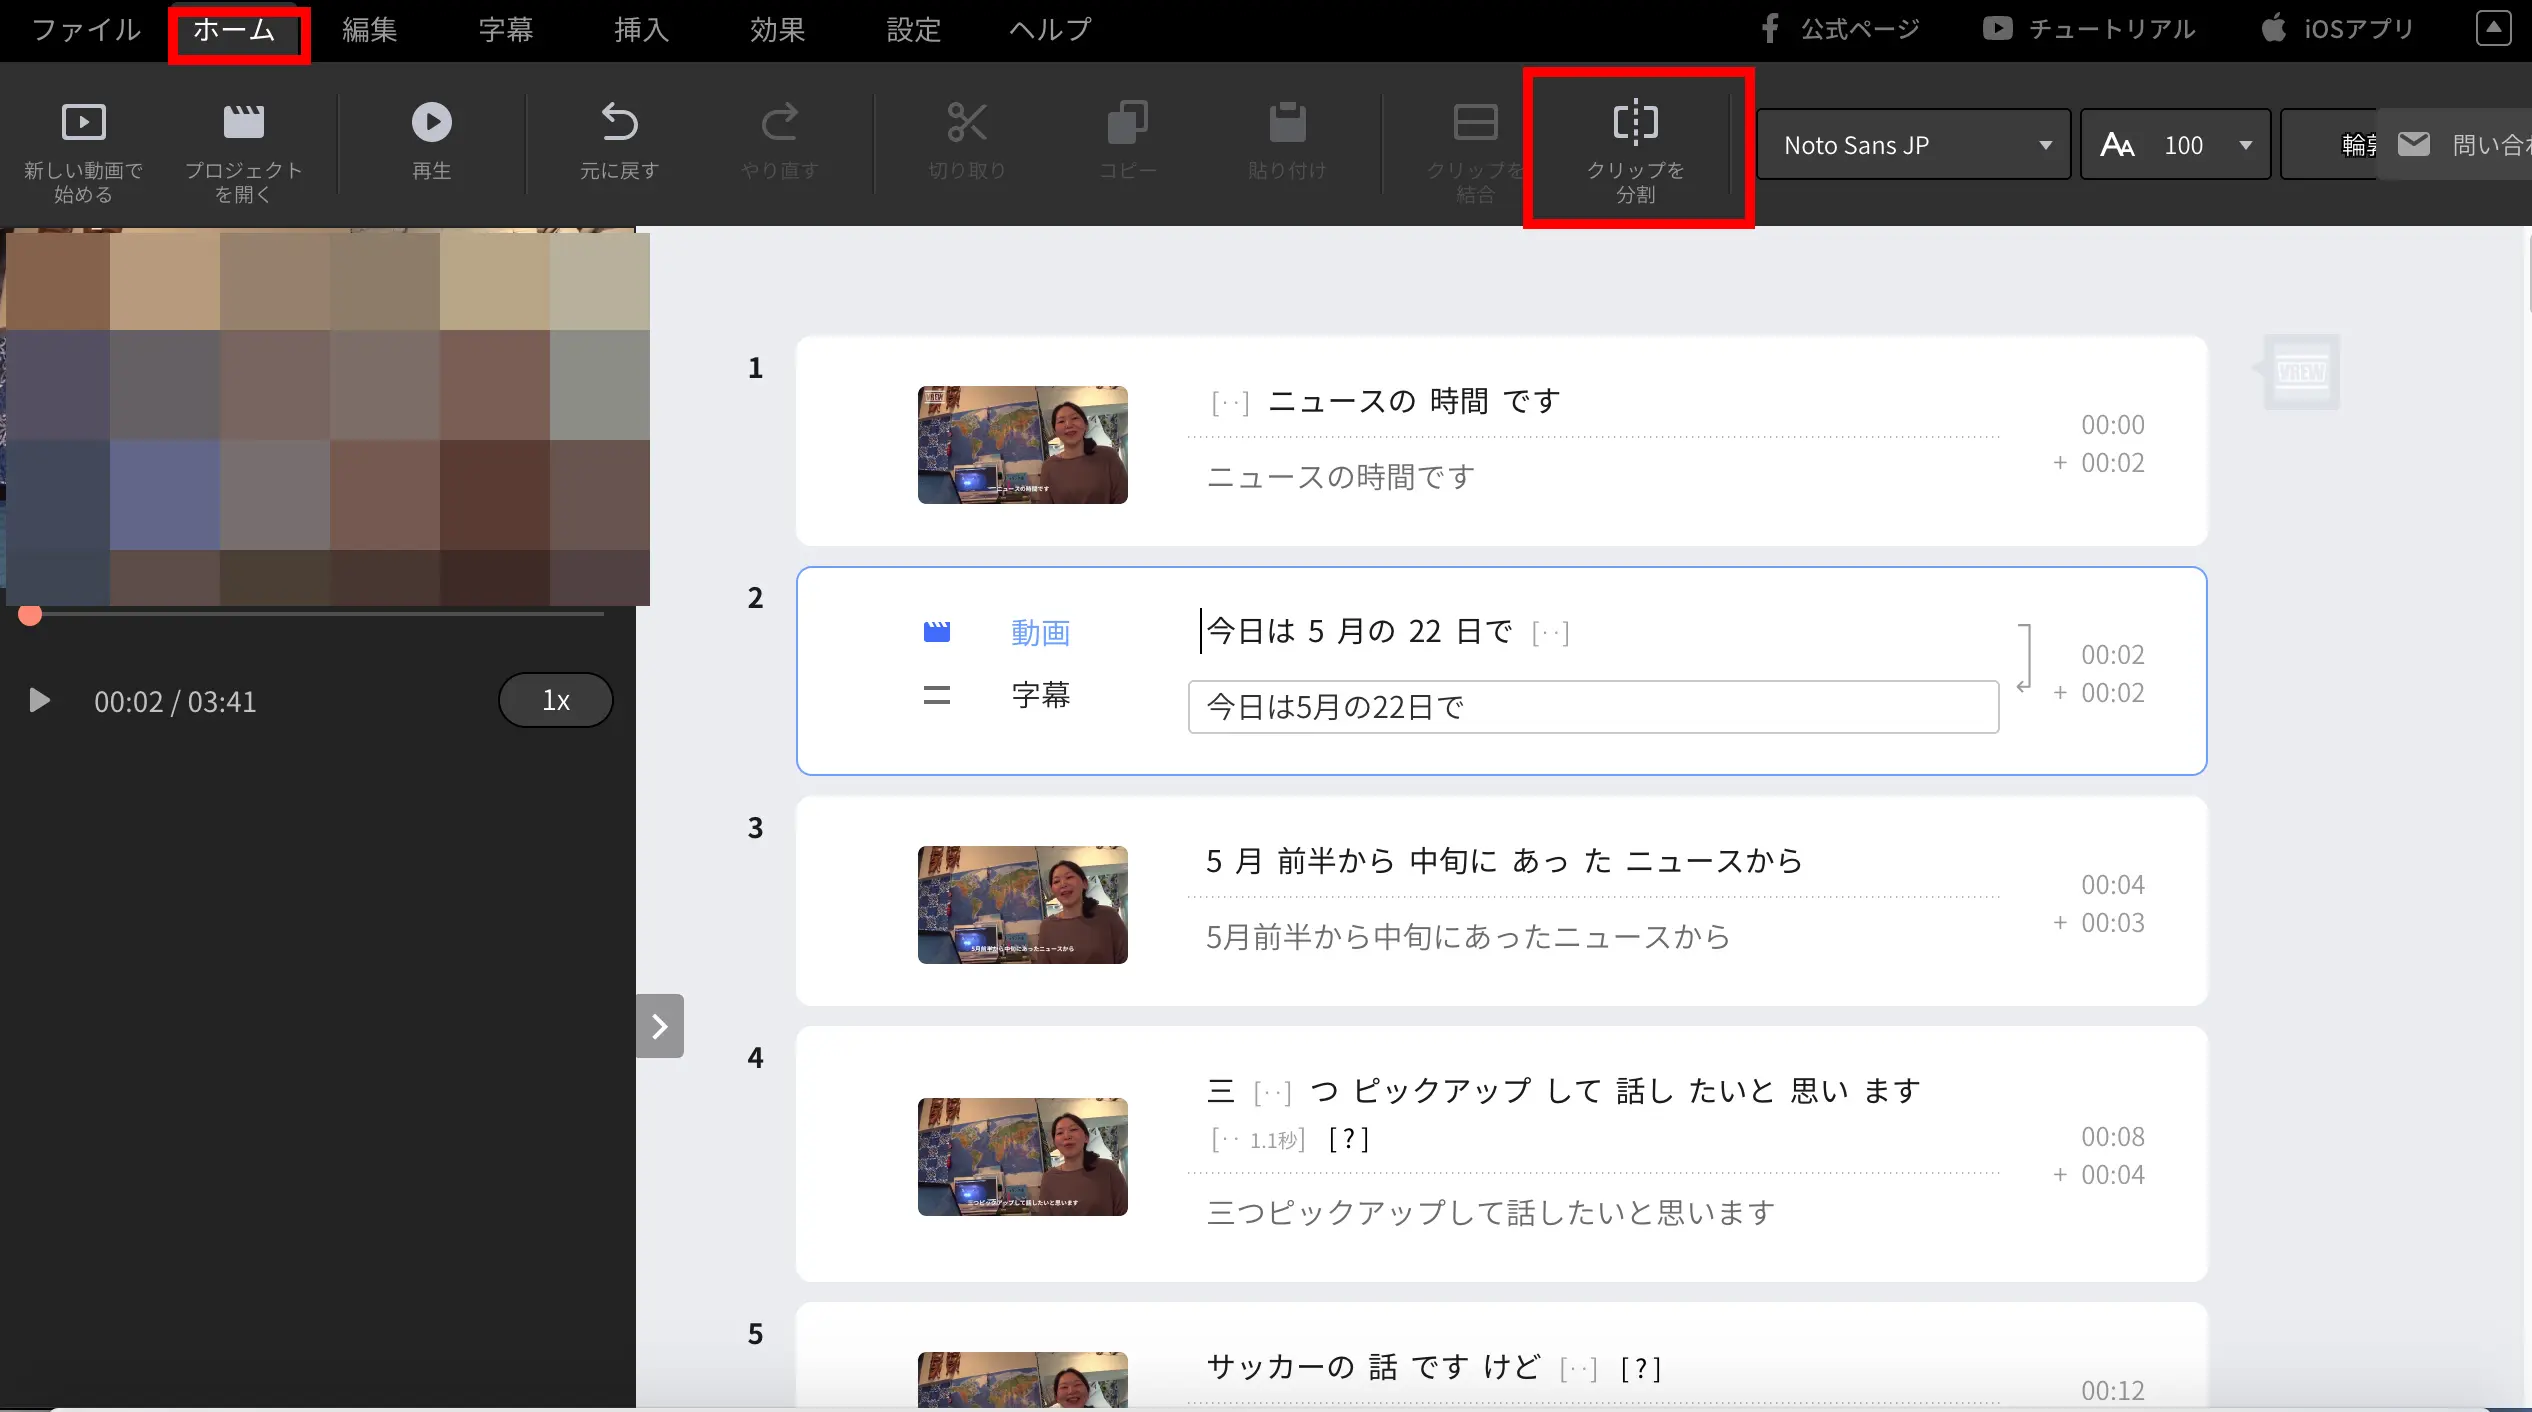Expand the side panel with the chevron
Image resolution: width=2532 pixels, height=1412 pixels.
coord(660,1025)
